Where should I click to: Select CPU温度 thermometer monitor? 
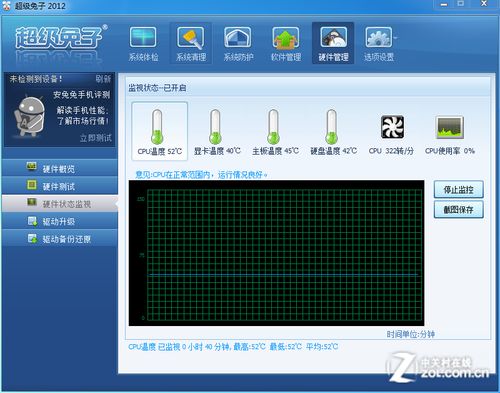[x=160, y=131]
